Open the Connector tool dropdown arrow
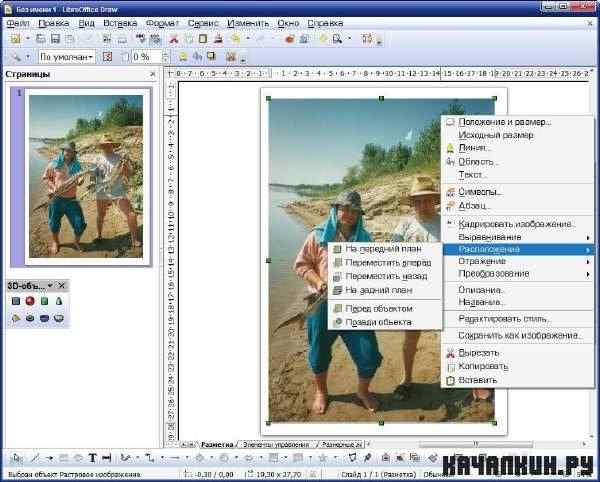Image resolution: width=600 pixels, height=482 pixels. point(161,458)
